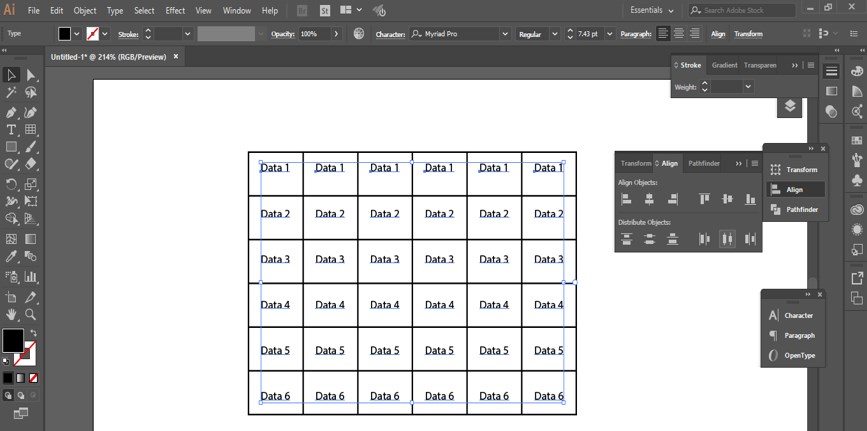
Task: Open the Effect menu
Action: (175, 11)
